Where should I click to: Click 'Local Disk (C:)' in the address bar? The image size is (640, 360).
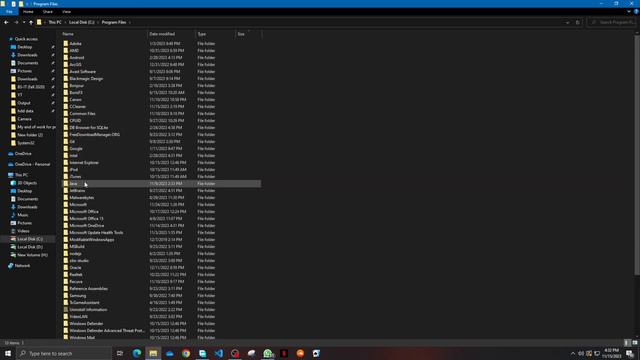(82, 22)
